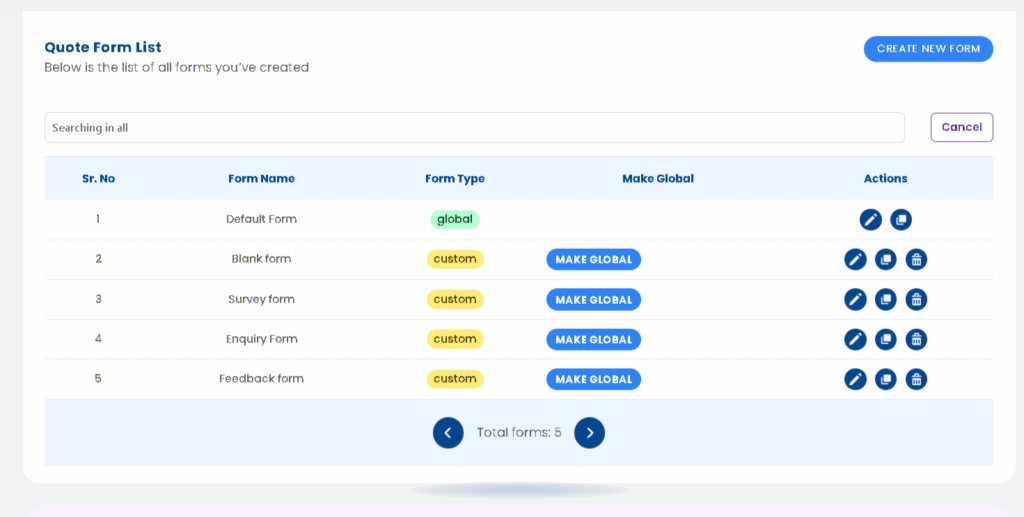
Task: Make the Survey form global
Action: click(593, 299)
